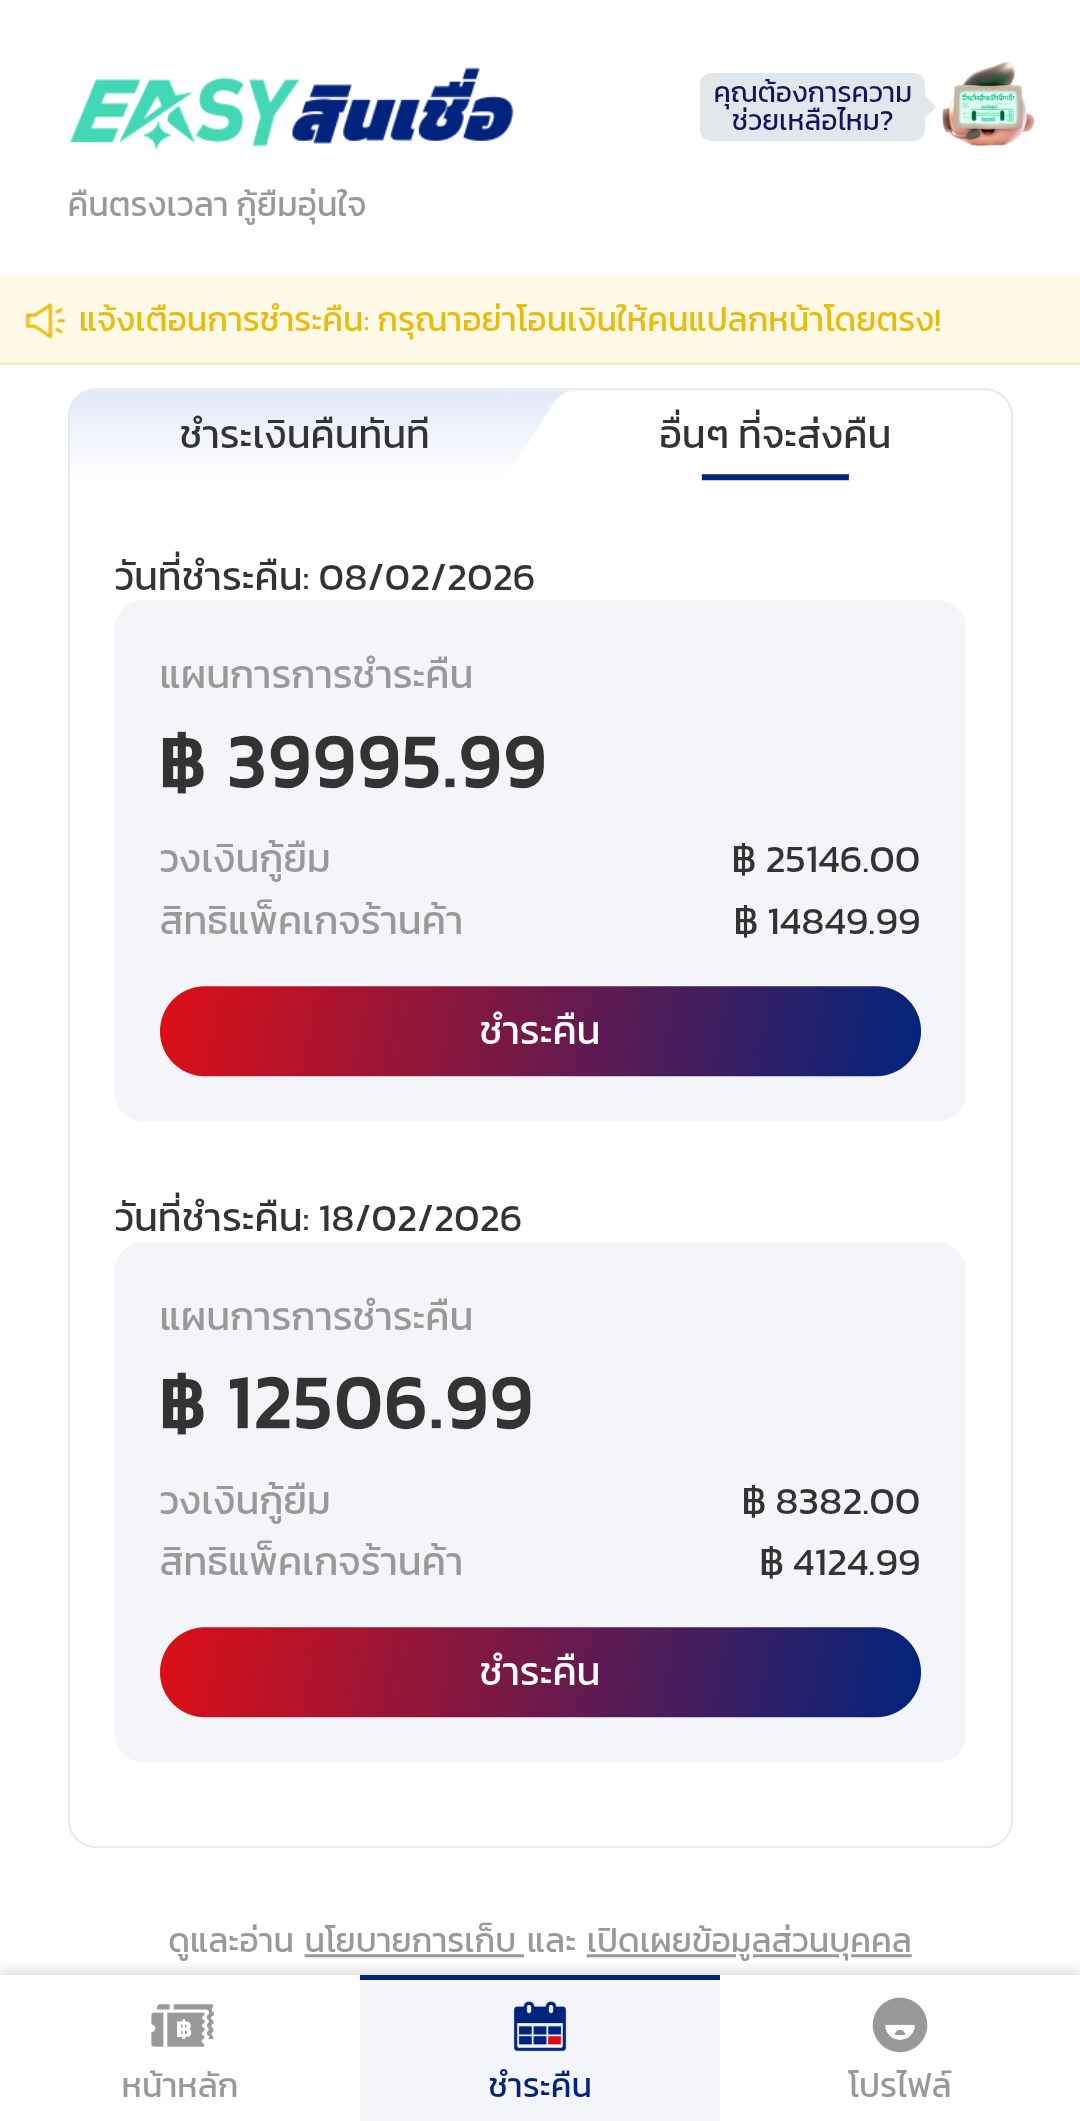Tap the ฿ 12506.99 repayment amount
1080x2121 pixels.
346,1404
